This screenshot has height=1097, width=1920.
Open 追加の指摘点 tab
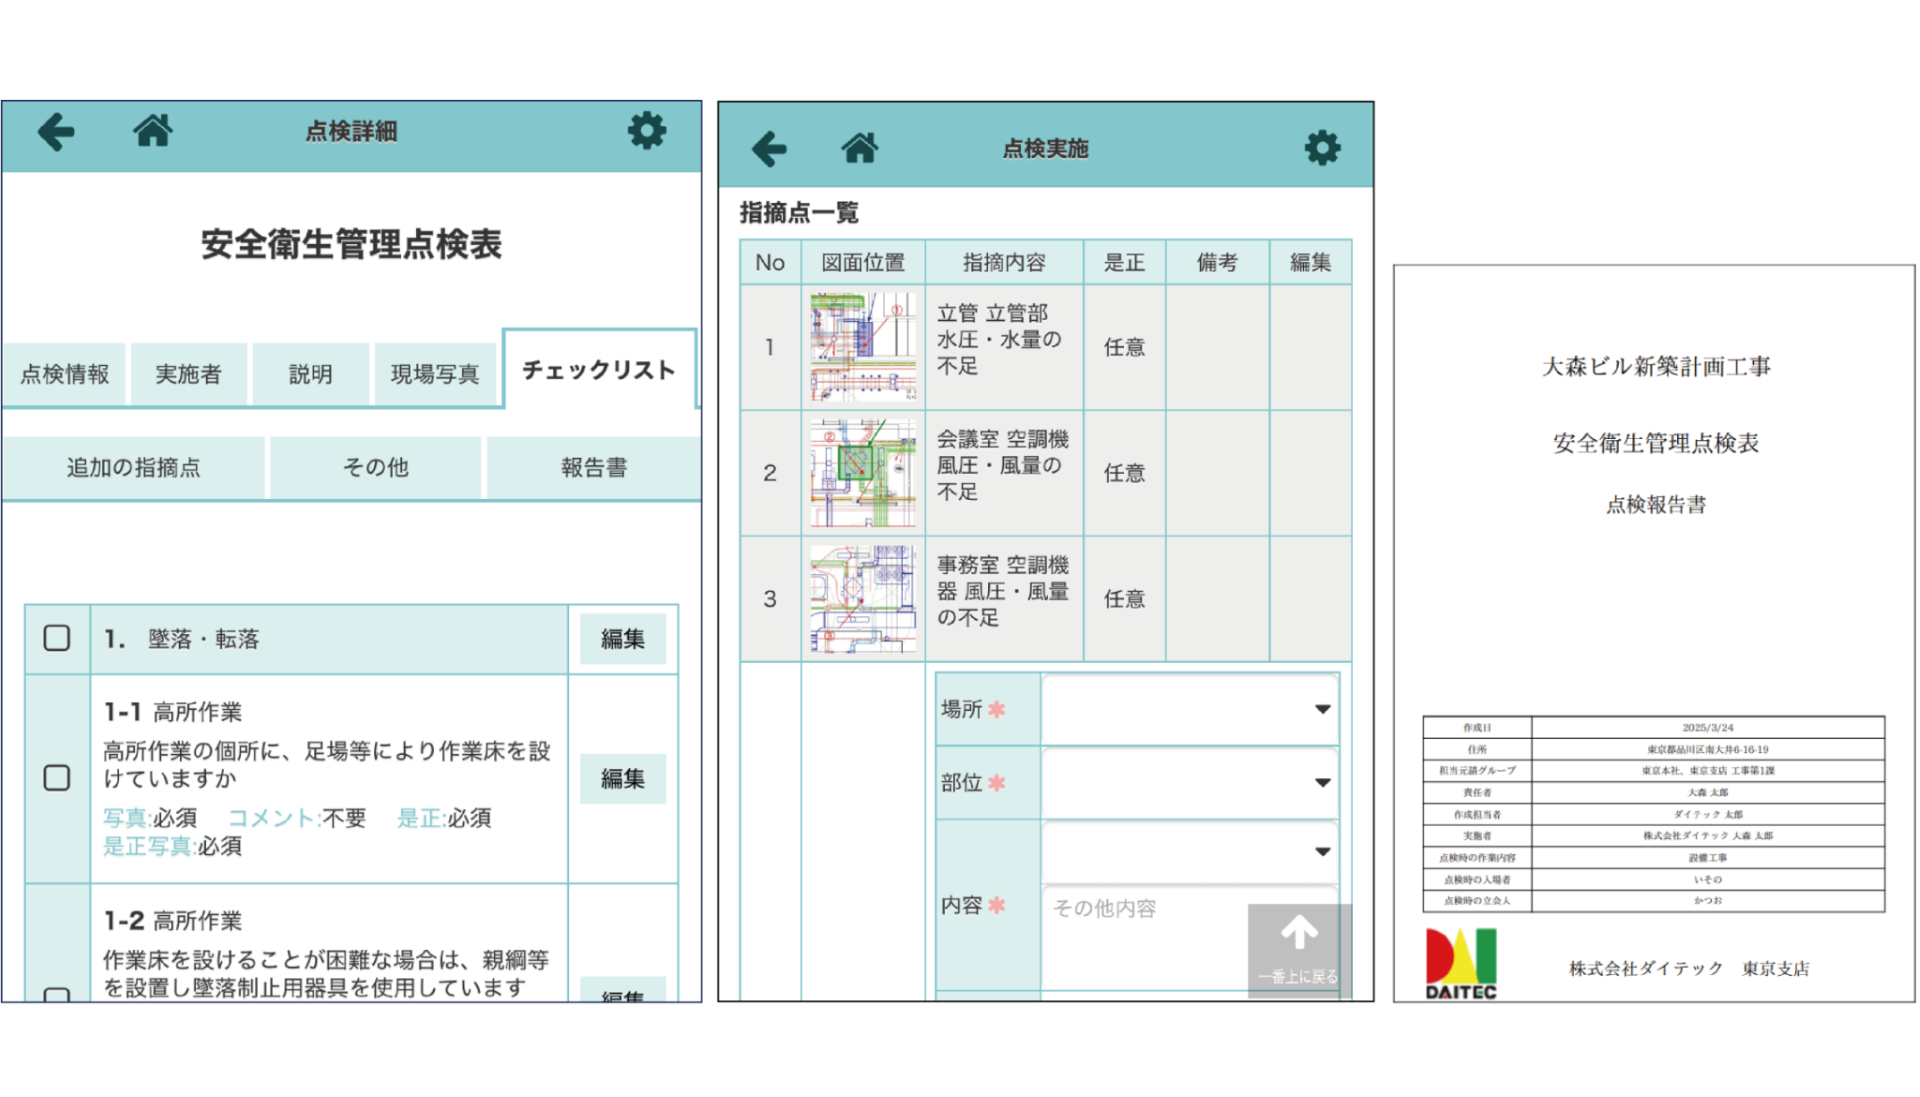[134, 467]
